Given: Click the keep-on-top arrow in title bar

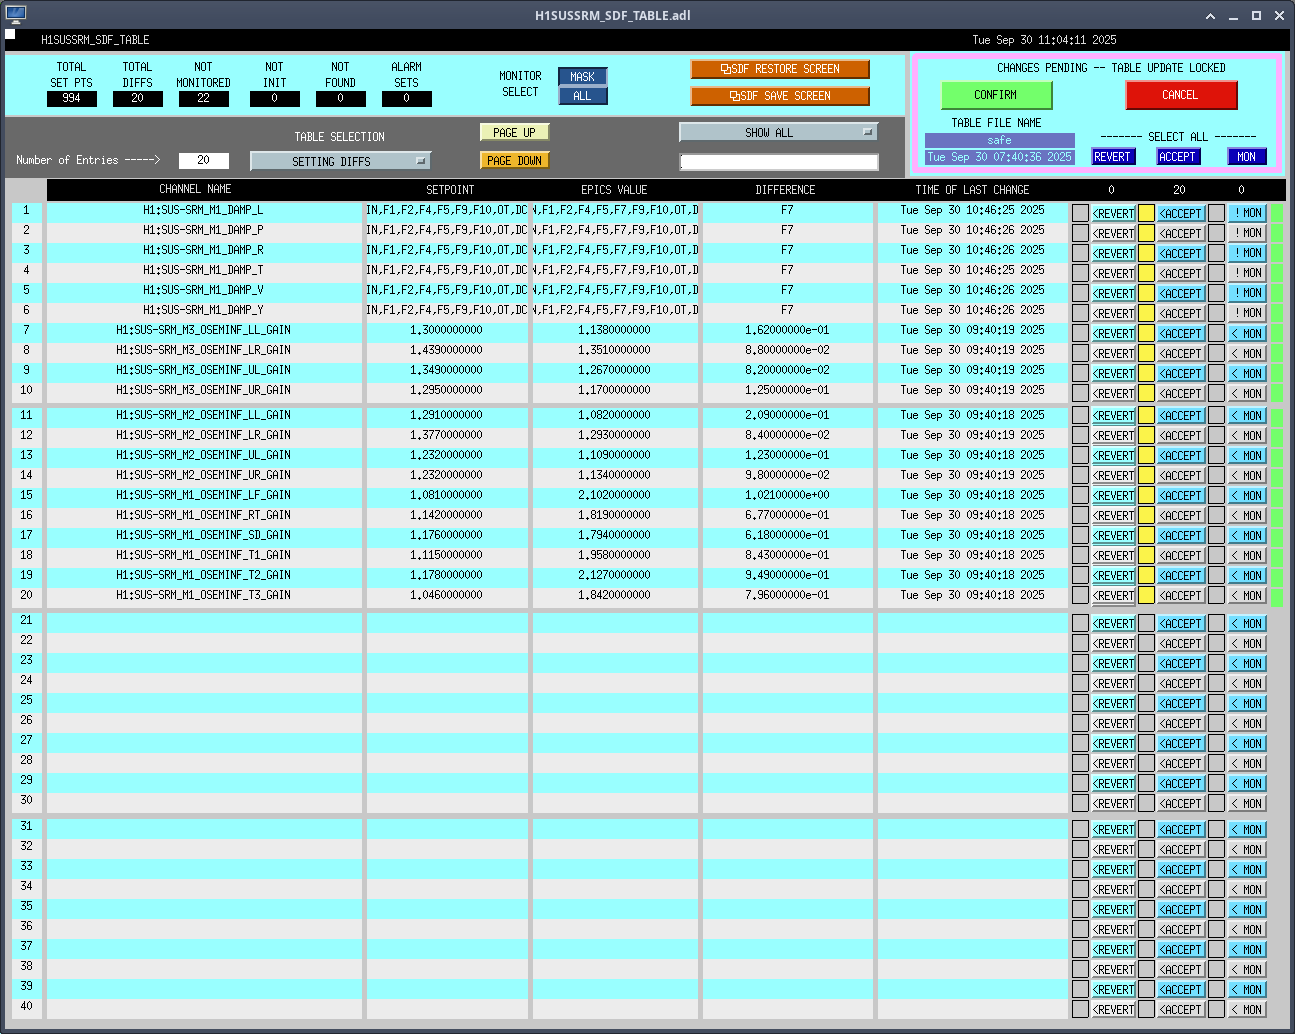Looking at the screenshot, I should [x=1210, y=15].
